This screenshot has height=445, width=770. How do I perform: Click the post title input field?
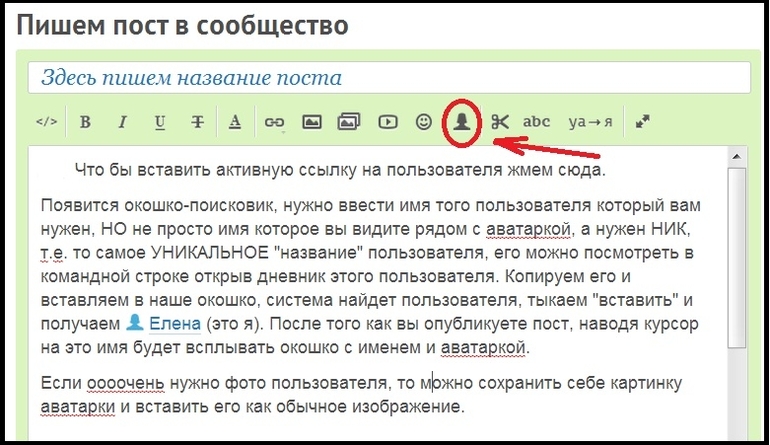(389, 78)
